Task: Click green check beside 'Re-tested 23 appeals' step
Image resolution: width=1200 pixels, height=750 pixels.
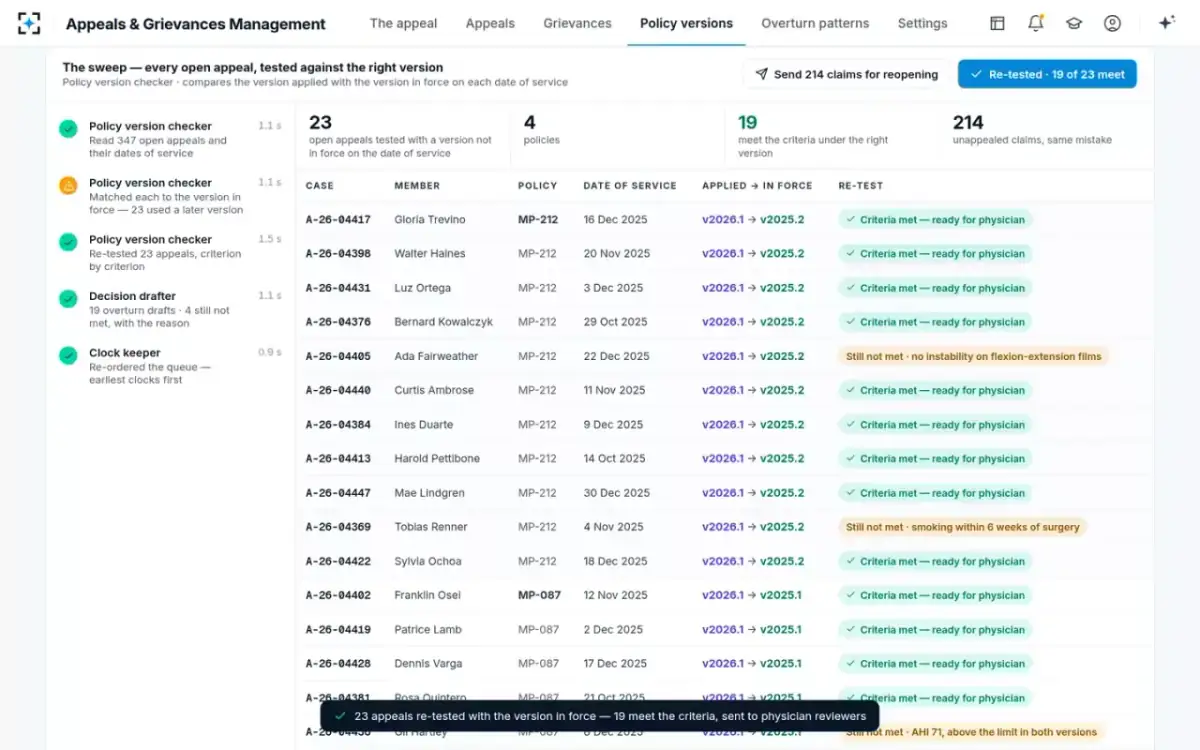Action: [x=68, y=242]
